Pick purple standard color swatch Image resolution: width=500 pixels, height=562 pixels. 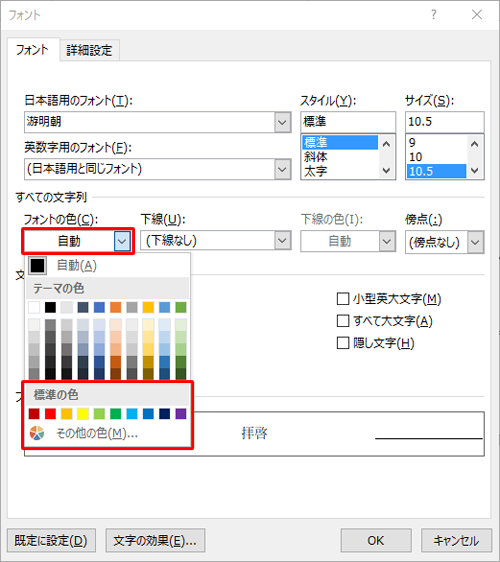coord(181,414)
